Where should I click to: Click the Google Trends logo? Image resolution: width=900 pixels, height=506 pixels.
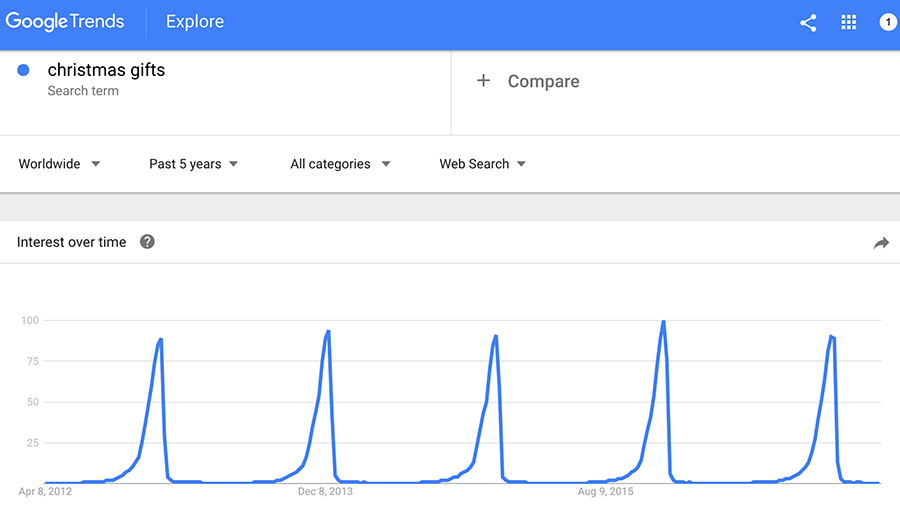[65, 22]
